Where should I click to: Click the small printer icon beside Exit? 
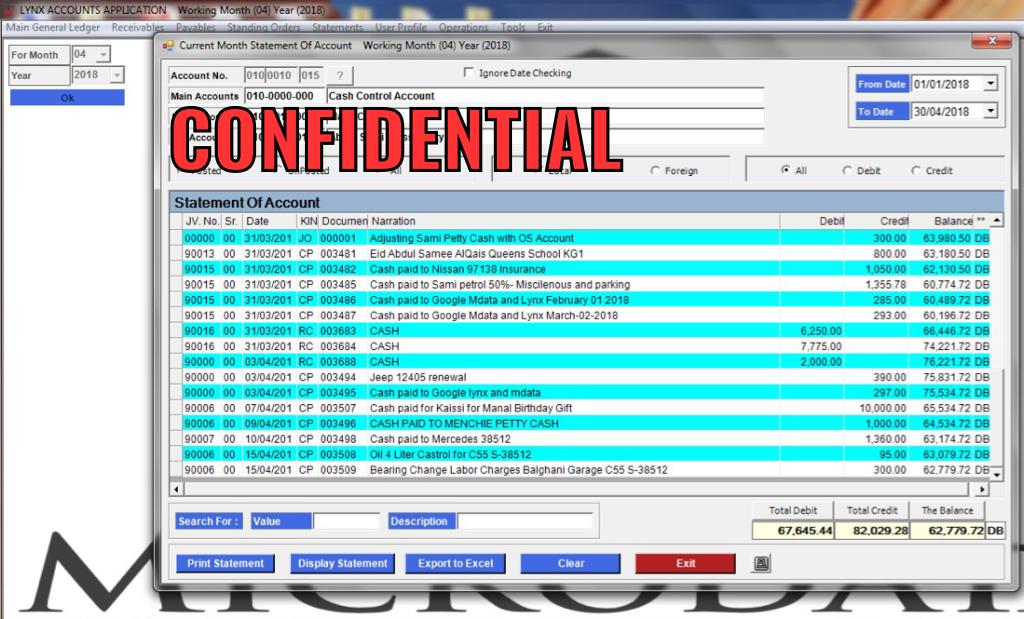(761, 563)
